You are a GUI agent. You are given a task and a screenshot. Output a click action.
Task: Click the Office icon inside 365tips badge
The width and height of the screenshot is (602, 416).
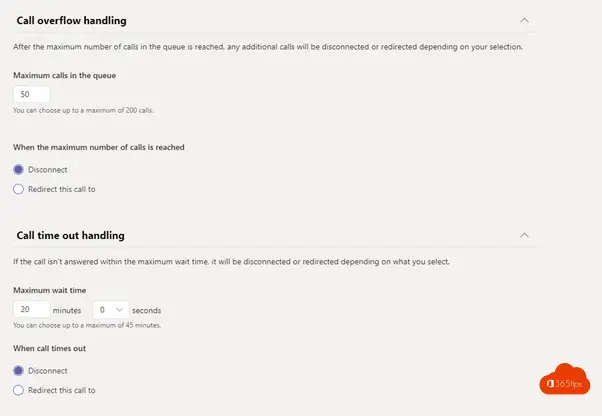click(550, 384)
